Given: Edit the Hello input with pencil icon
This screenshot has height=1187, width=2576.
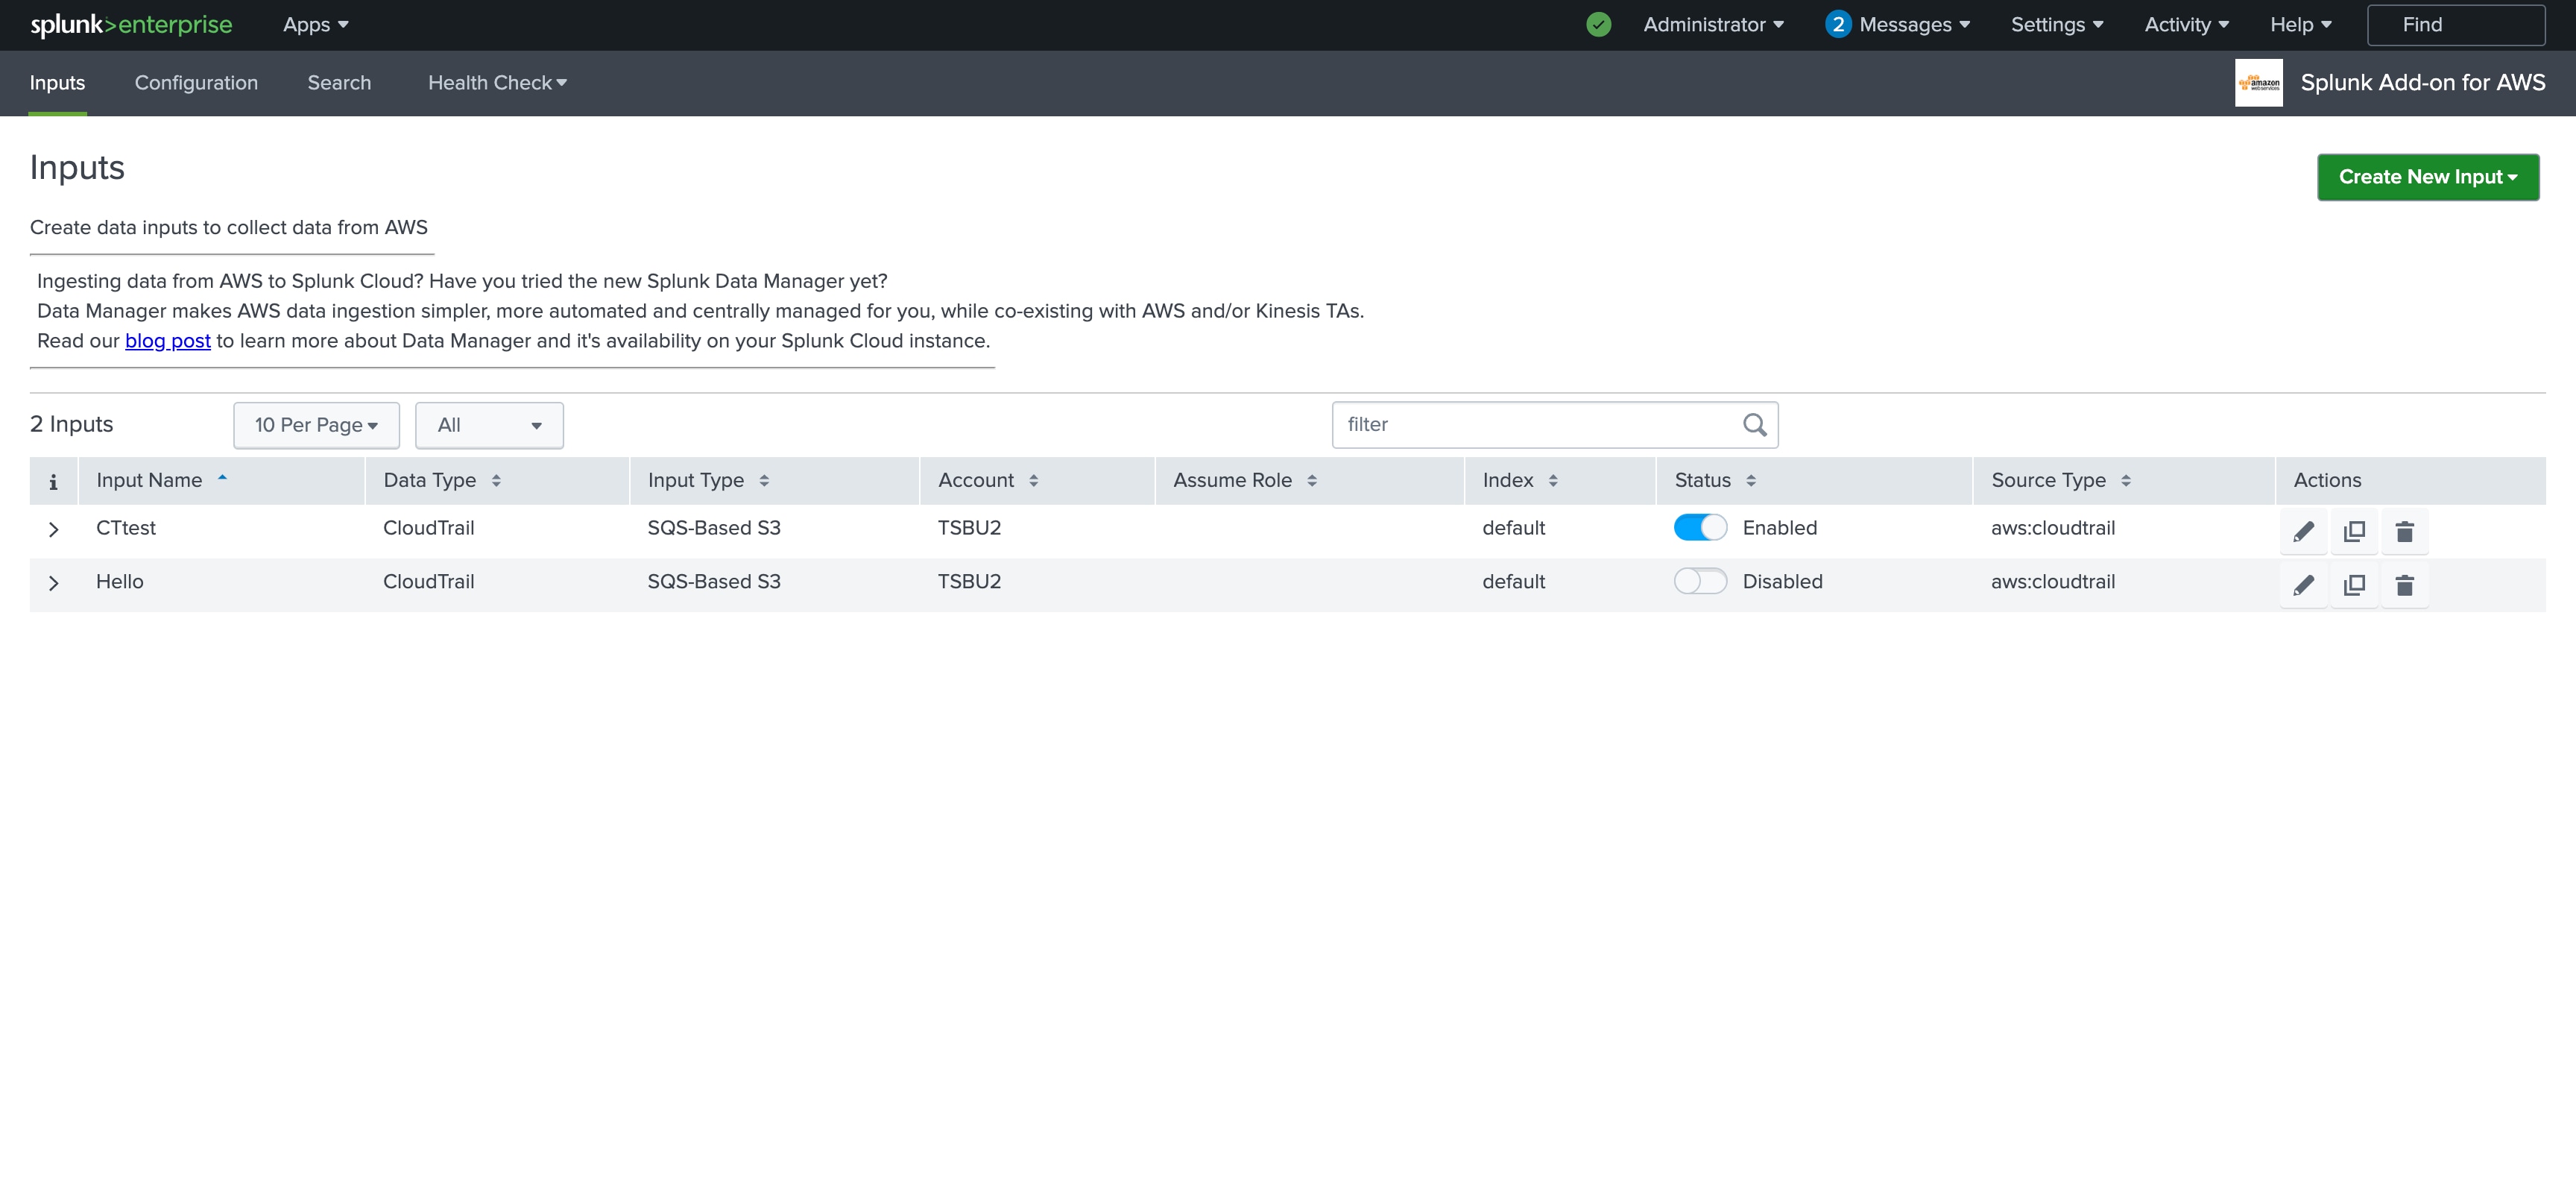Looking at the screenshot, I should (x=2303, y=585).
